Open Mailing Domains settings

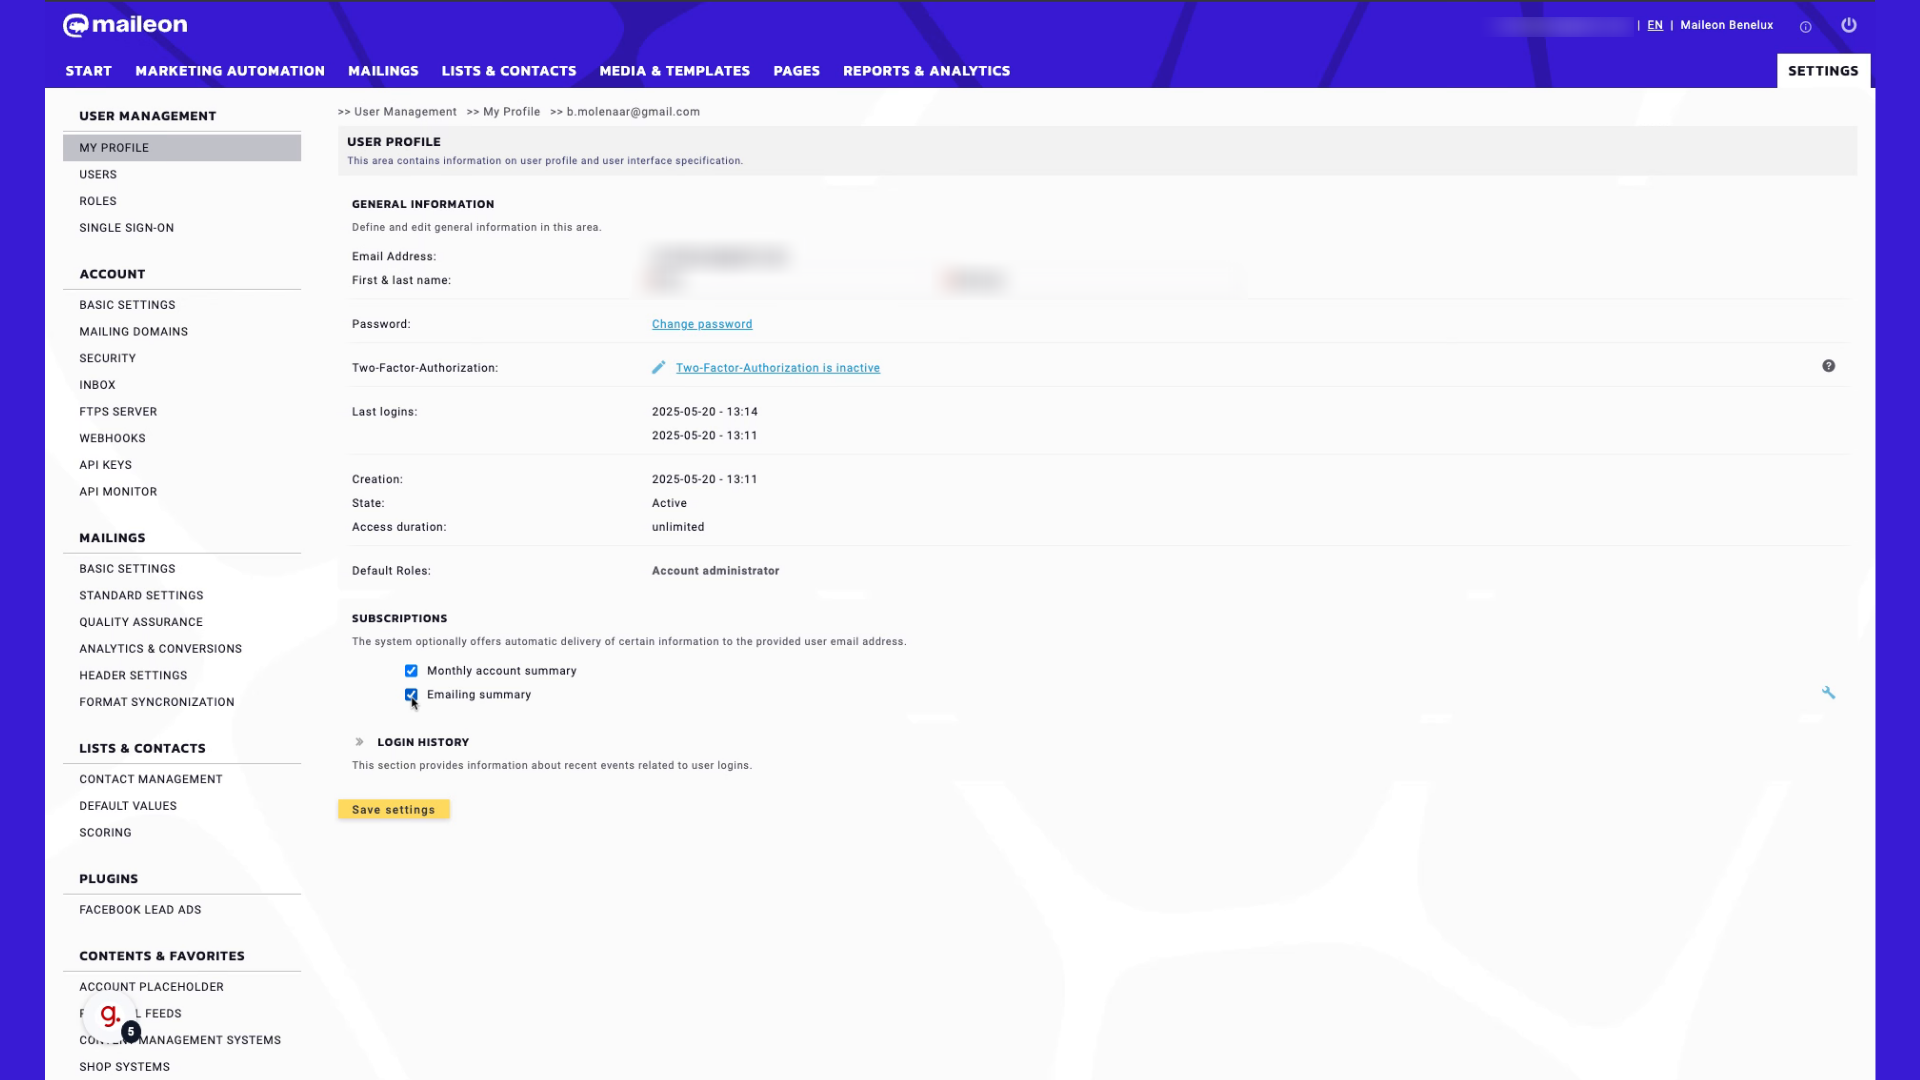point(134,332)
